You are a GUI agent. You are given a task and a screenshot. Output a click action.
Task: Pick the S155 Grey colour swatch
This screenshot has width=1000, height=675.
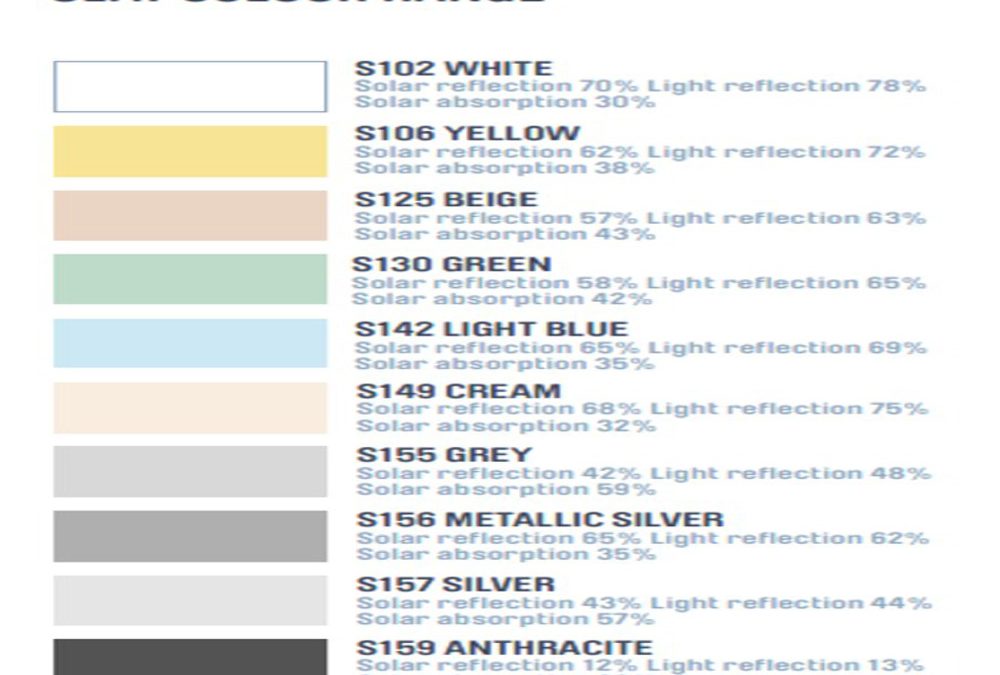190,471
